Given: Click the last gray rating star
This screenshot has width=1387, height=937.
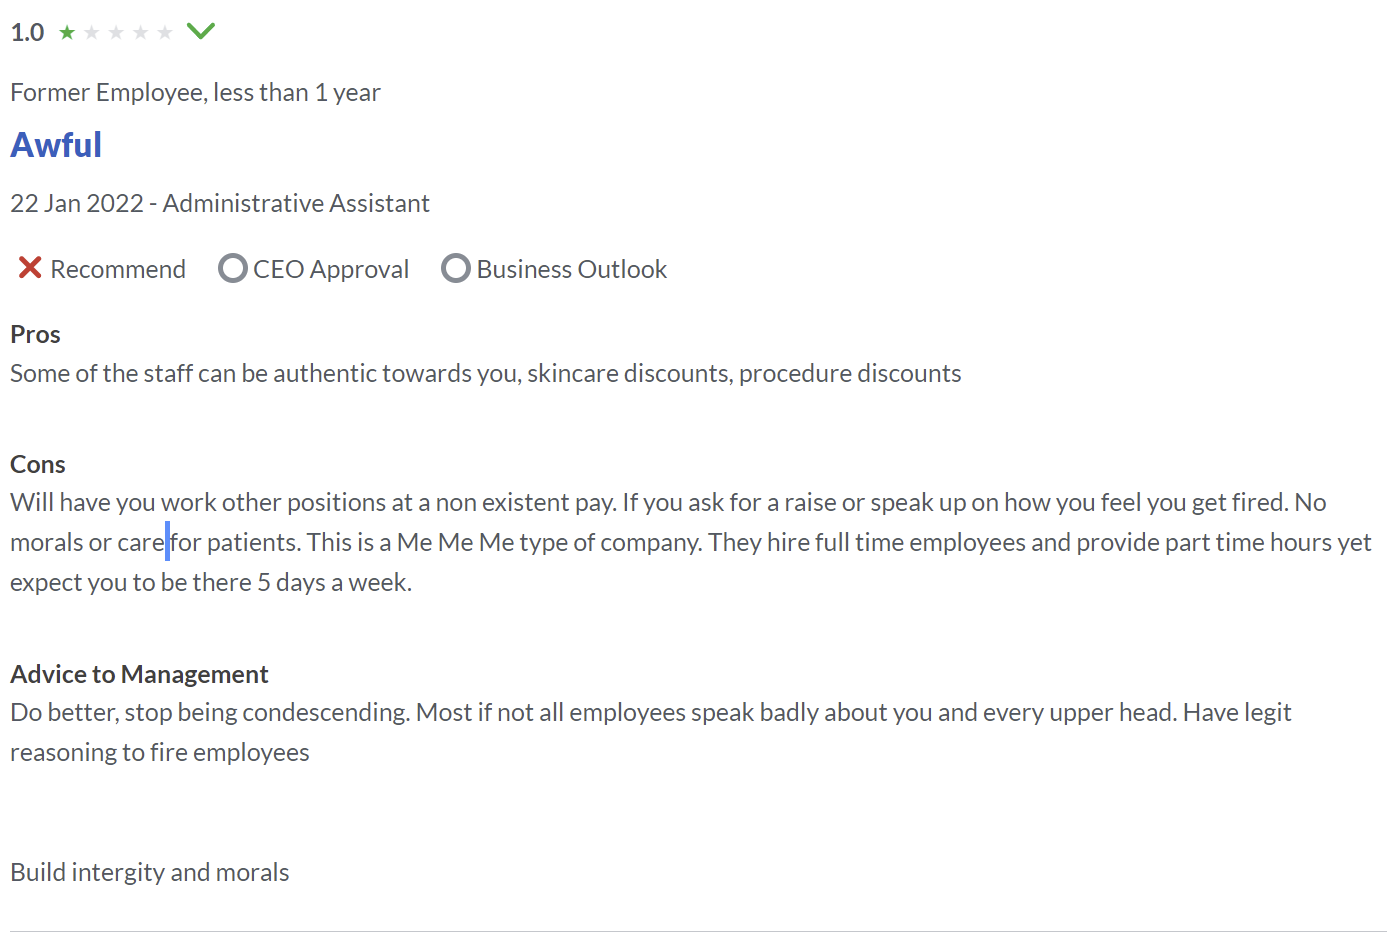Looking at the screenshot, I should coord(165,33).
